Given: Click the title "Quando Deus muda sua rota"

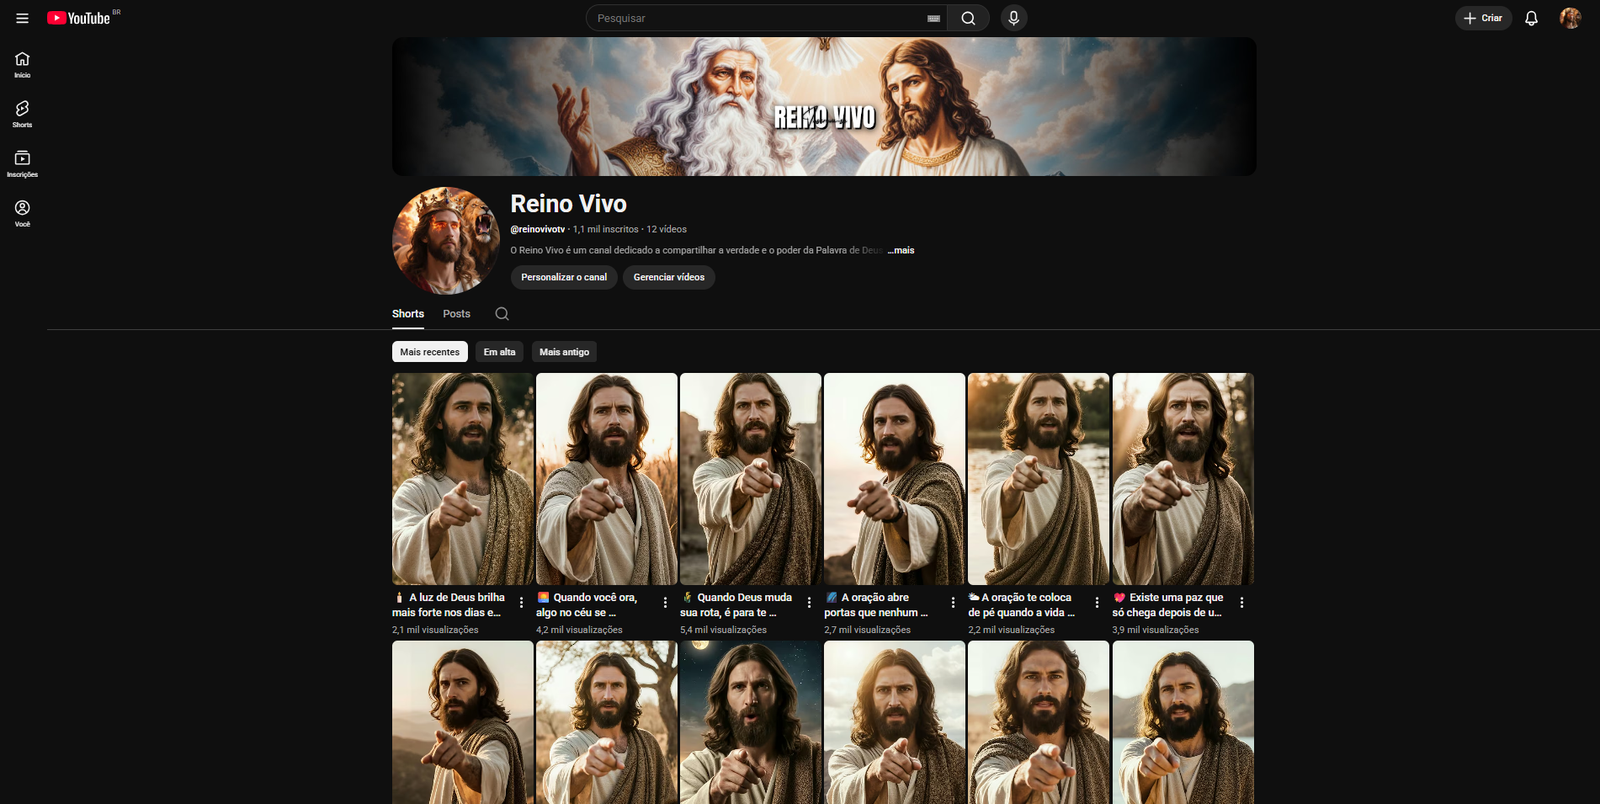Looking at the screenshot, I should [x=737, y=605].
